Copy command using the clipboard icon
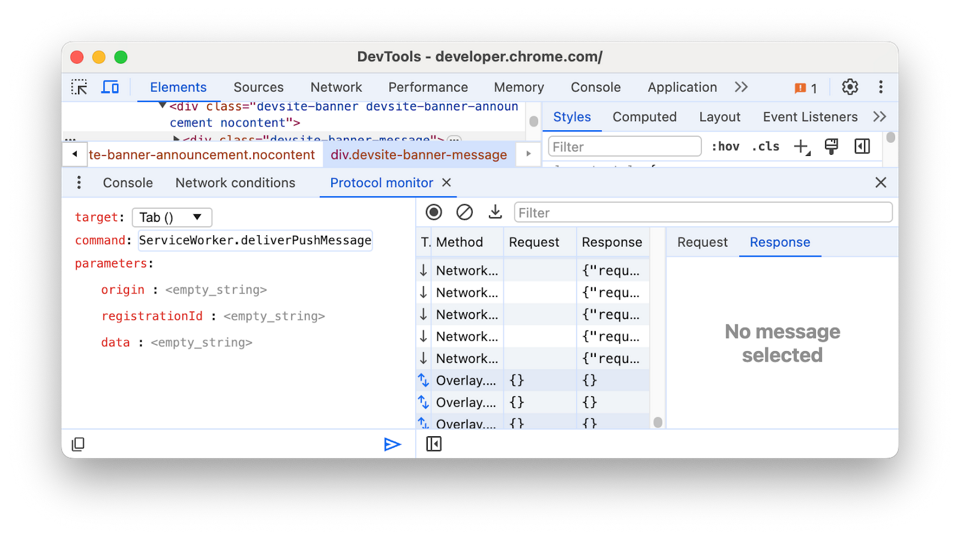This screenshot has height=540, width=960. click(78, 444)
